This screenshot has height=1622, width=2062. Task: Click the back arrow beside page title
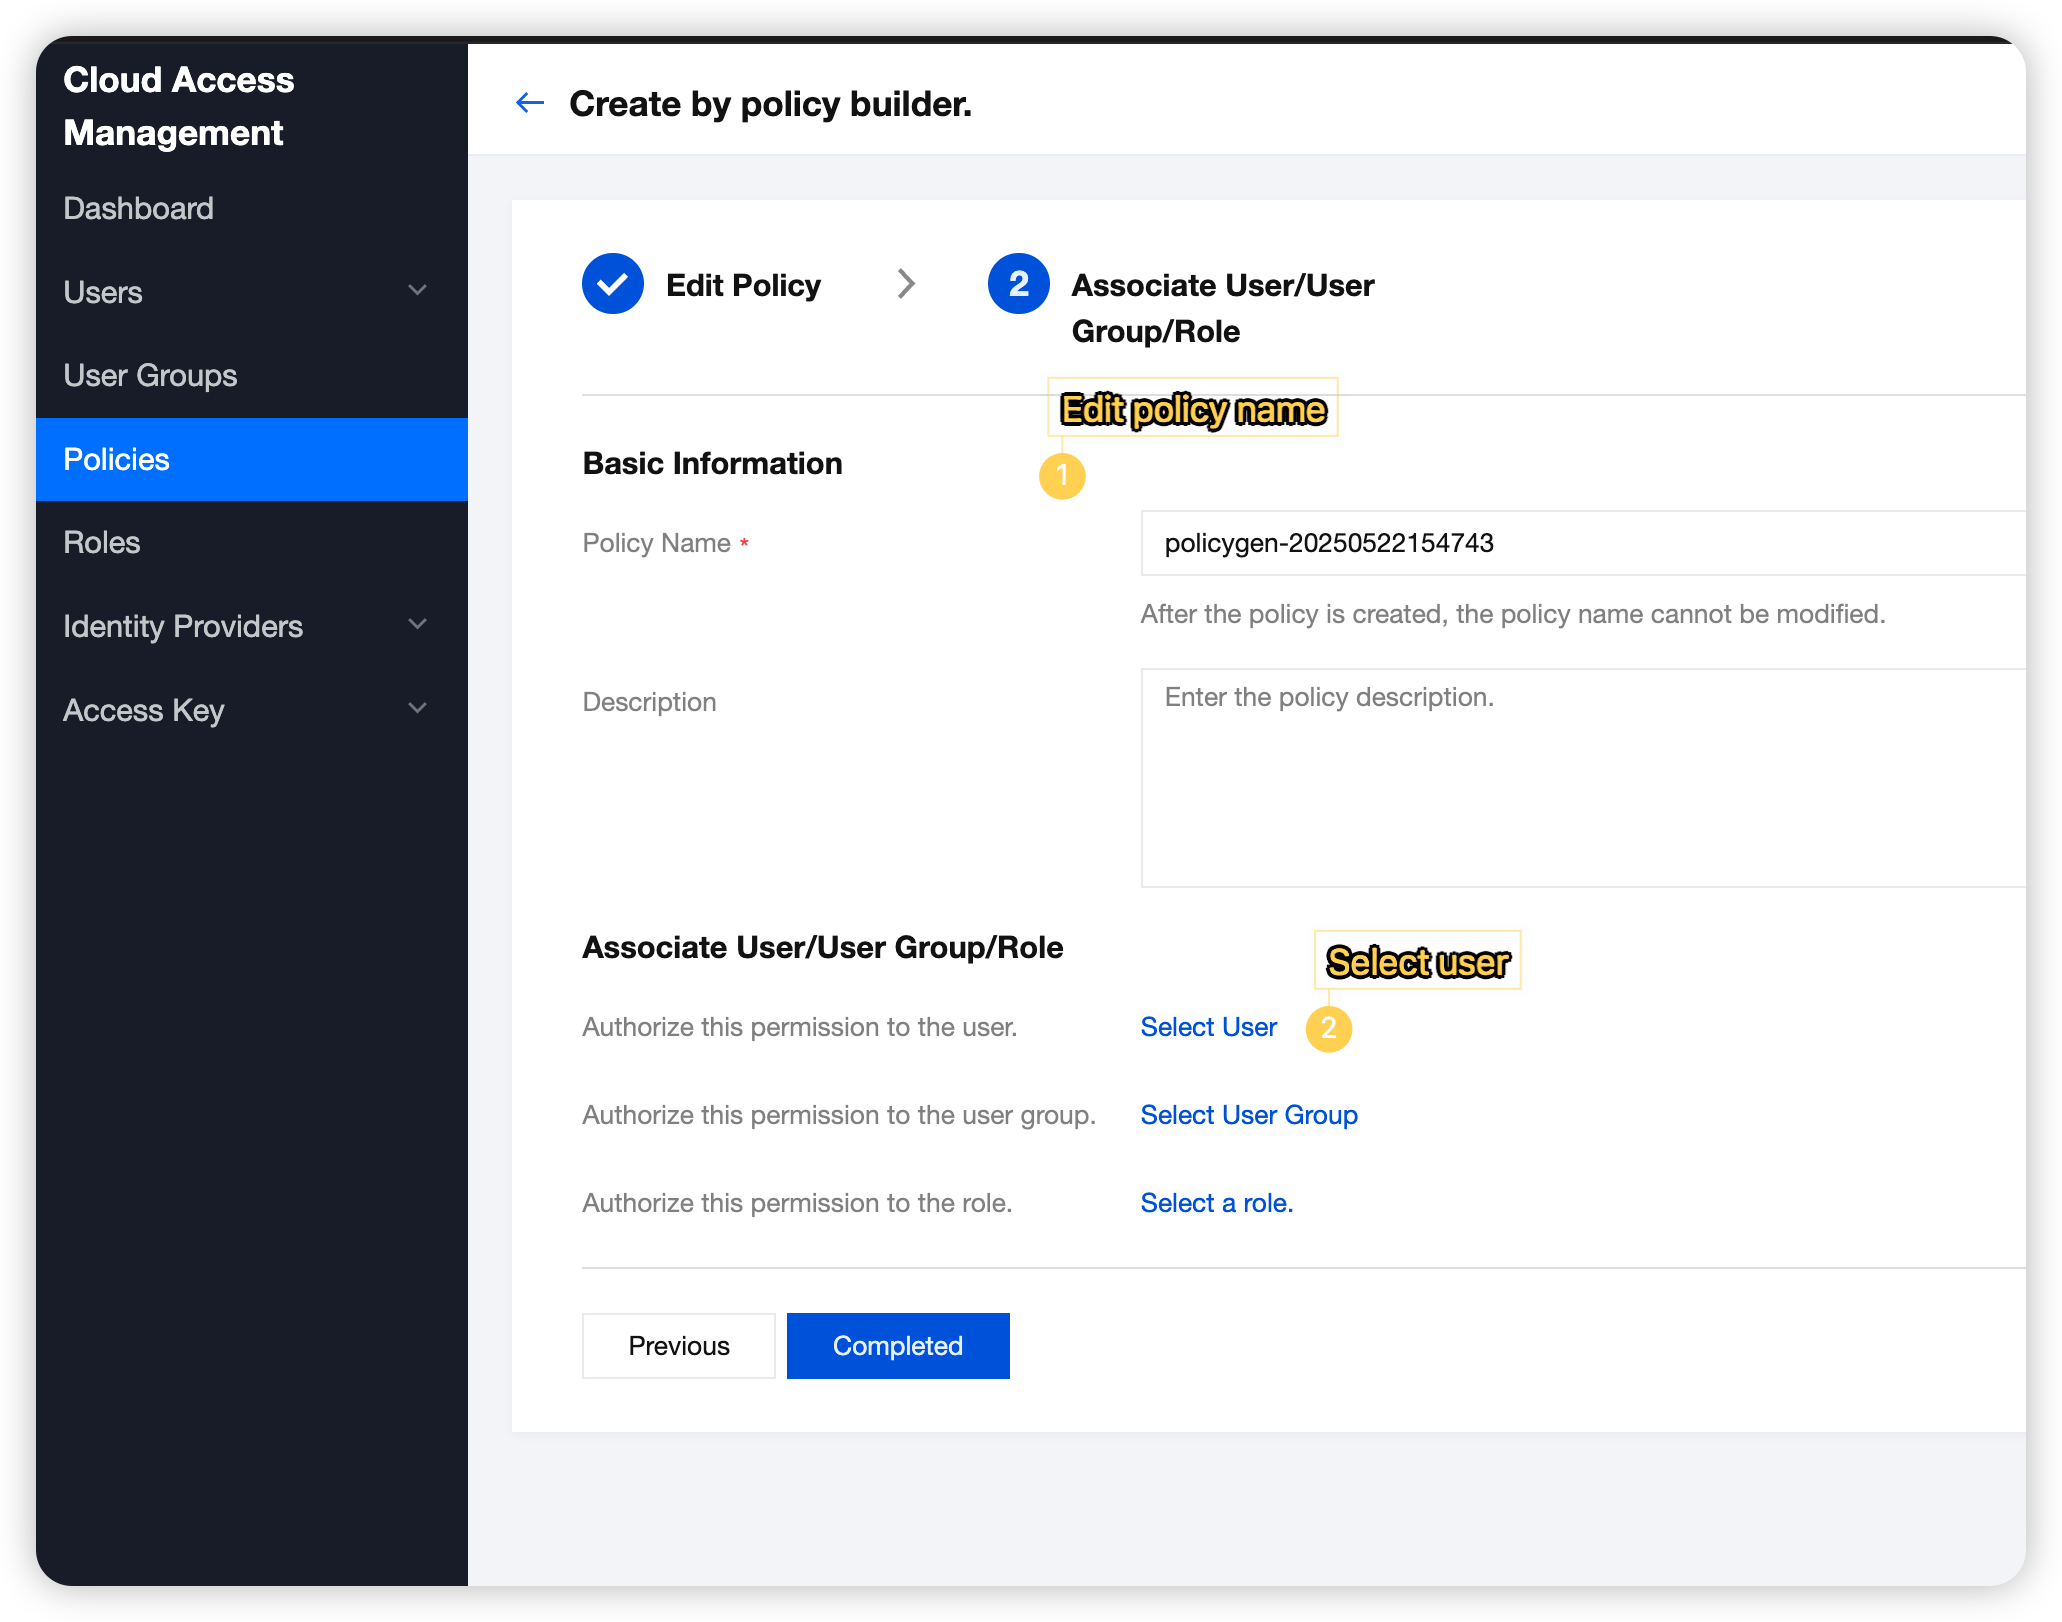pyautogui.click(x=529, y=103)
